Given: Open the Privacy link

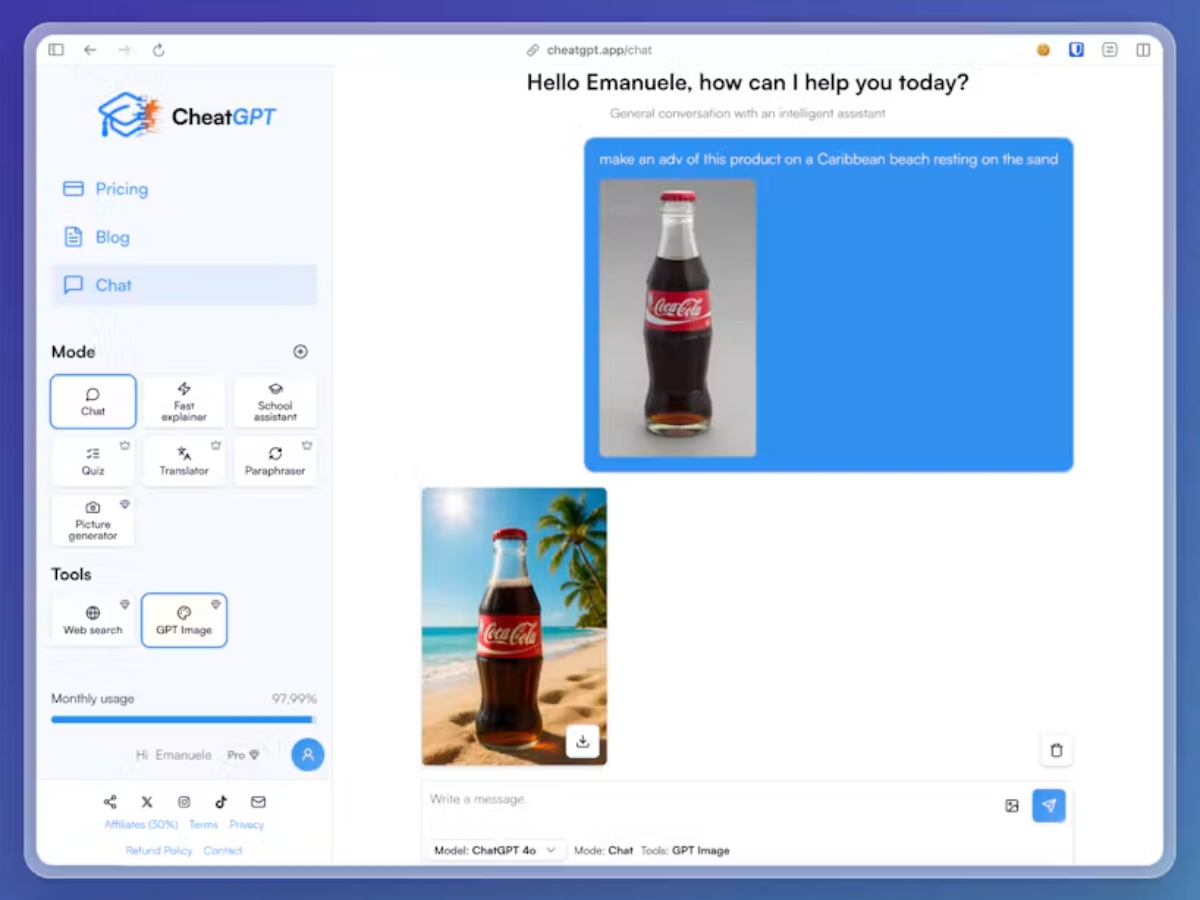Looking at the screenshot, I should tap(246, 825).
